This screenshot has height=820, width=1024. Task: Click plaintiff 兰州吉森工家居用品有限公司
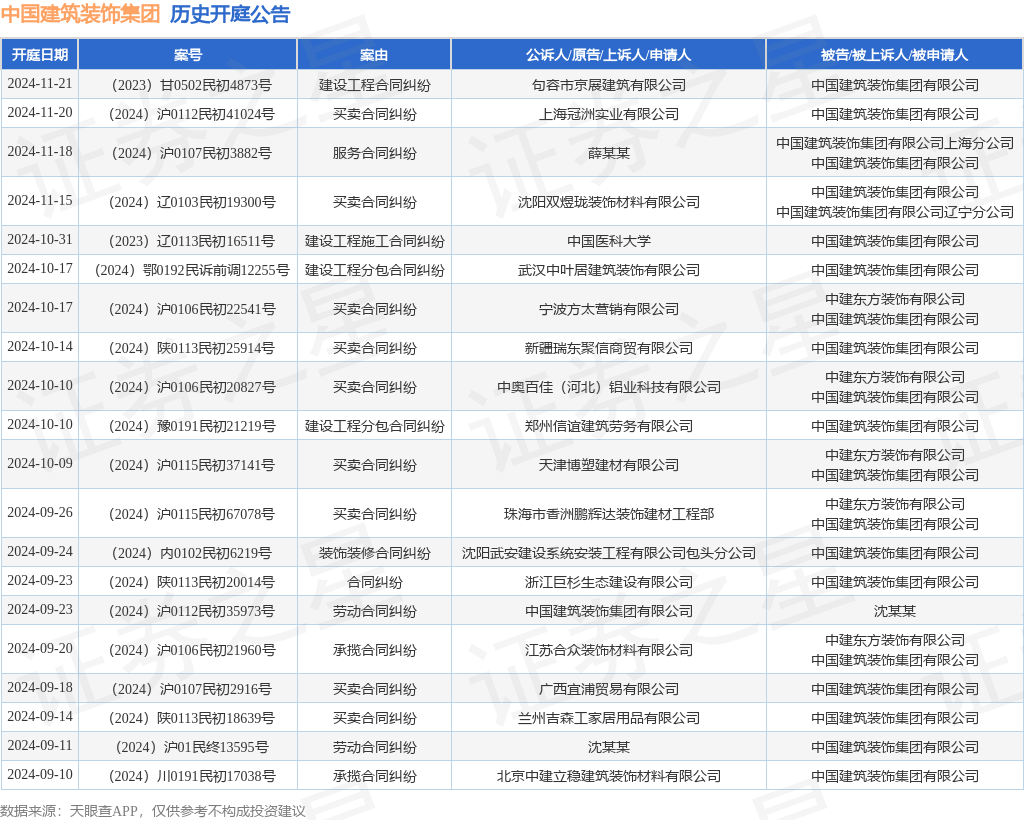[609, 718]
